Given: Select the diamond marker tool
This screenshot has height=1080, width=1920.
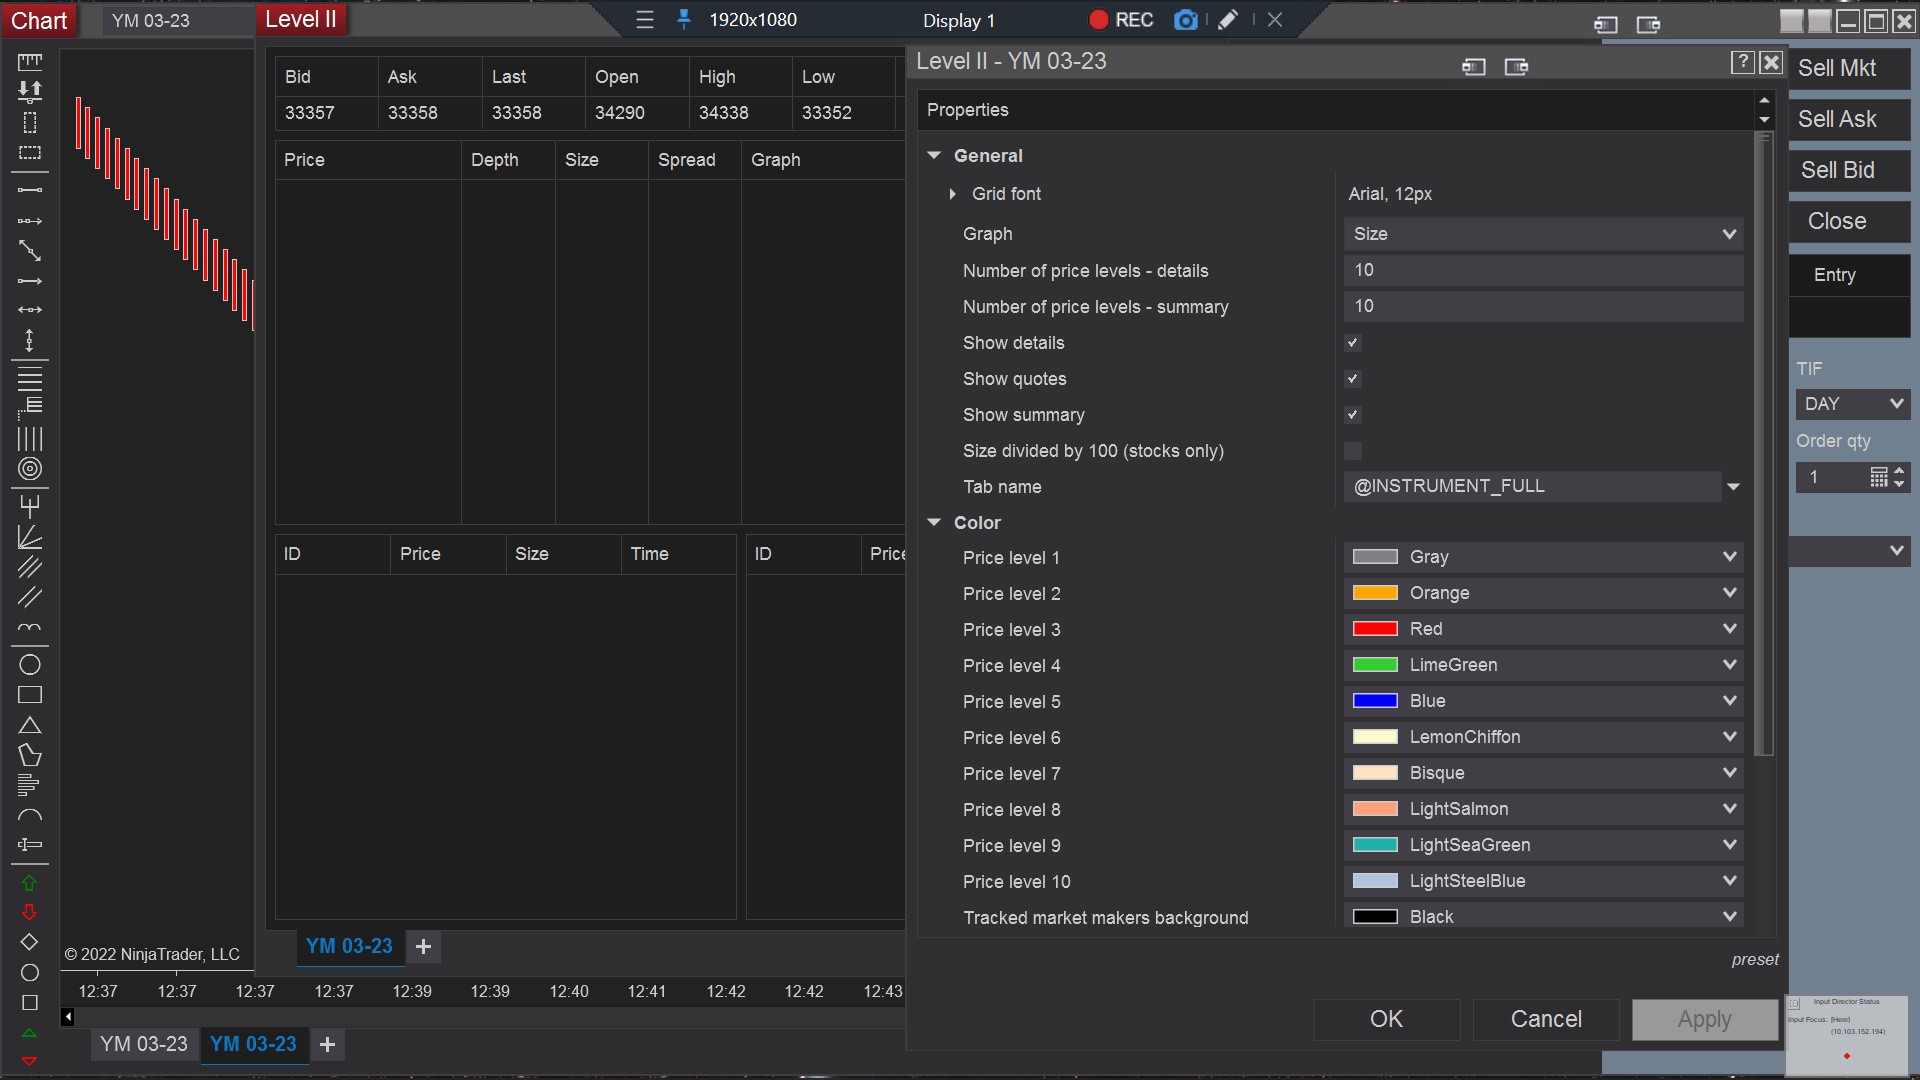Looking at the screenshot, I should (29, 942).
